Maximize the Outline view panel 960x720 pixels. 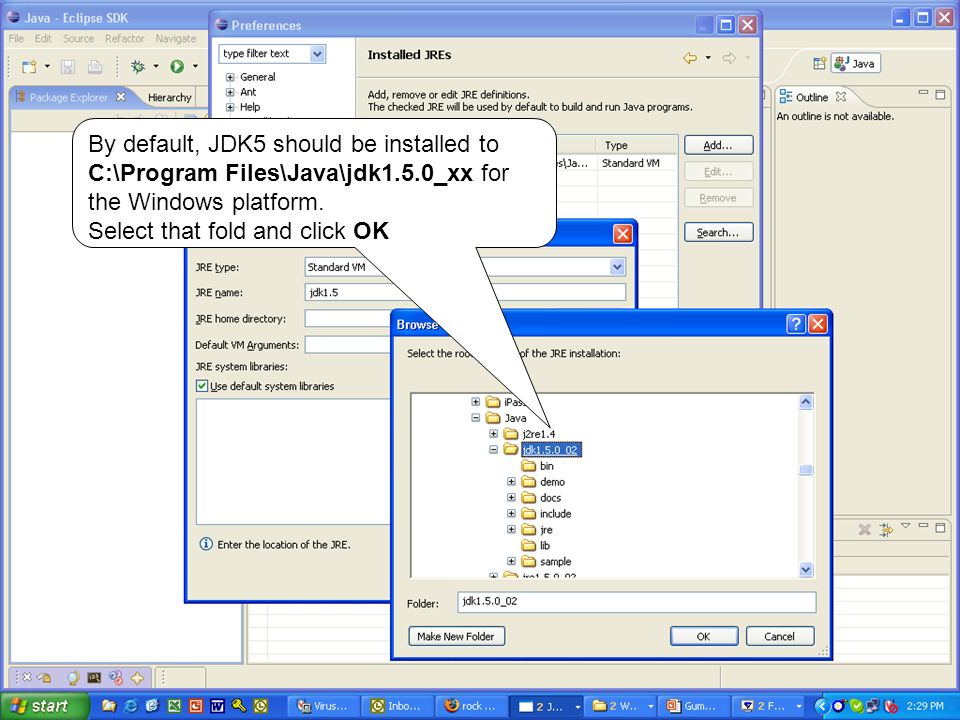tap(940, 94)
